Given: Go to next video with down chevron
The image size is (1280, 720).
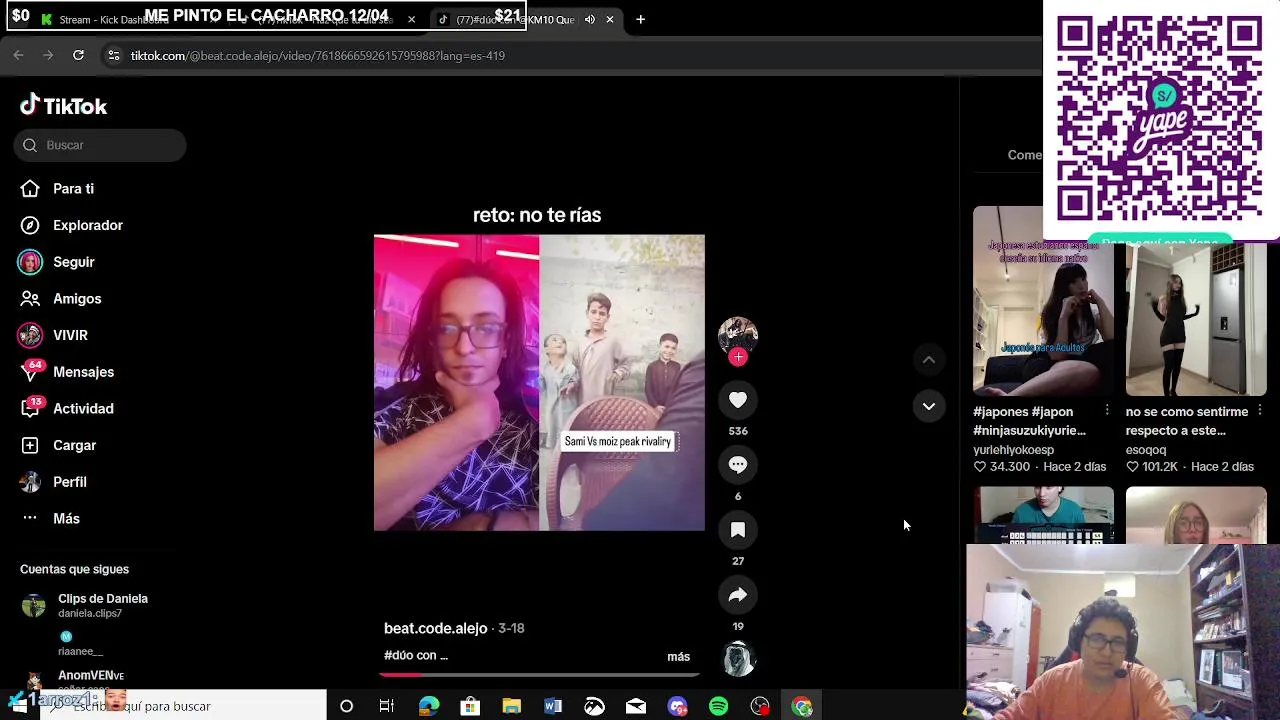Looking at the screenshot, I should 929,406.
